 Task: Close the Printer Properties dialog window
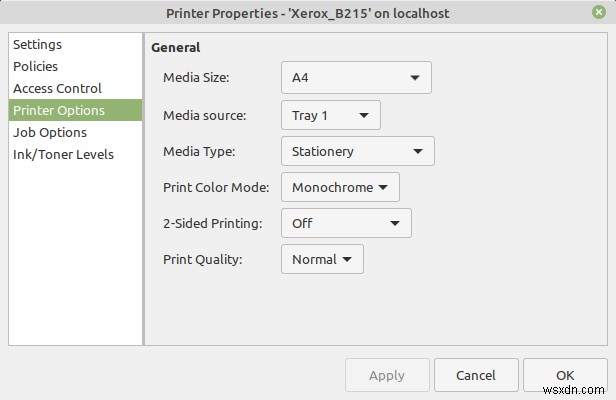[x=598, y=12]
